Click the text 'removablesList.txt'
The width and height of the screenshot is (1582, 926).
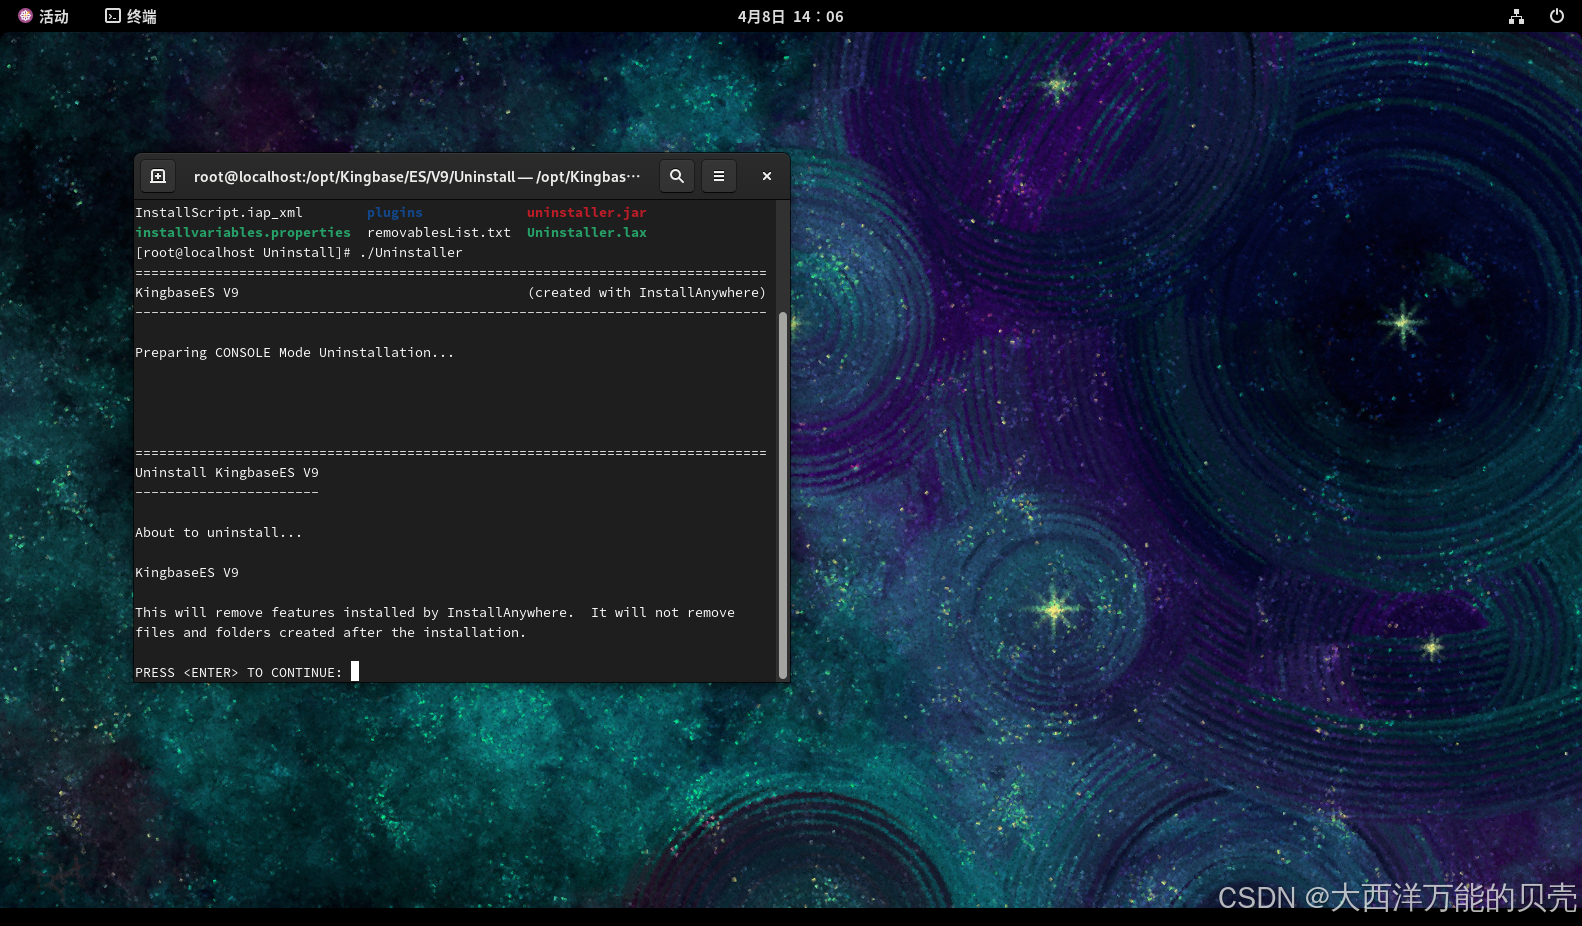click(x=439, y=232)
